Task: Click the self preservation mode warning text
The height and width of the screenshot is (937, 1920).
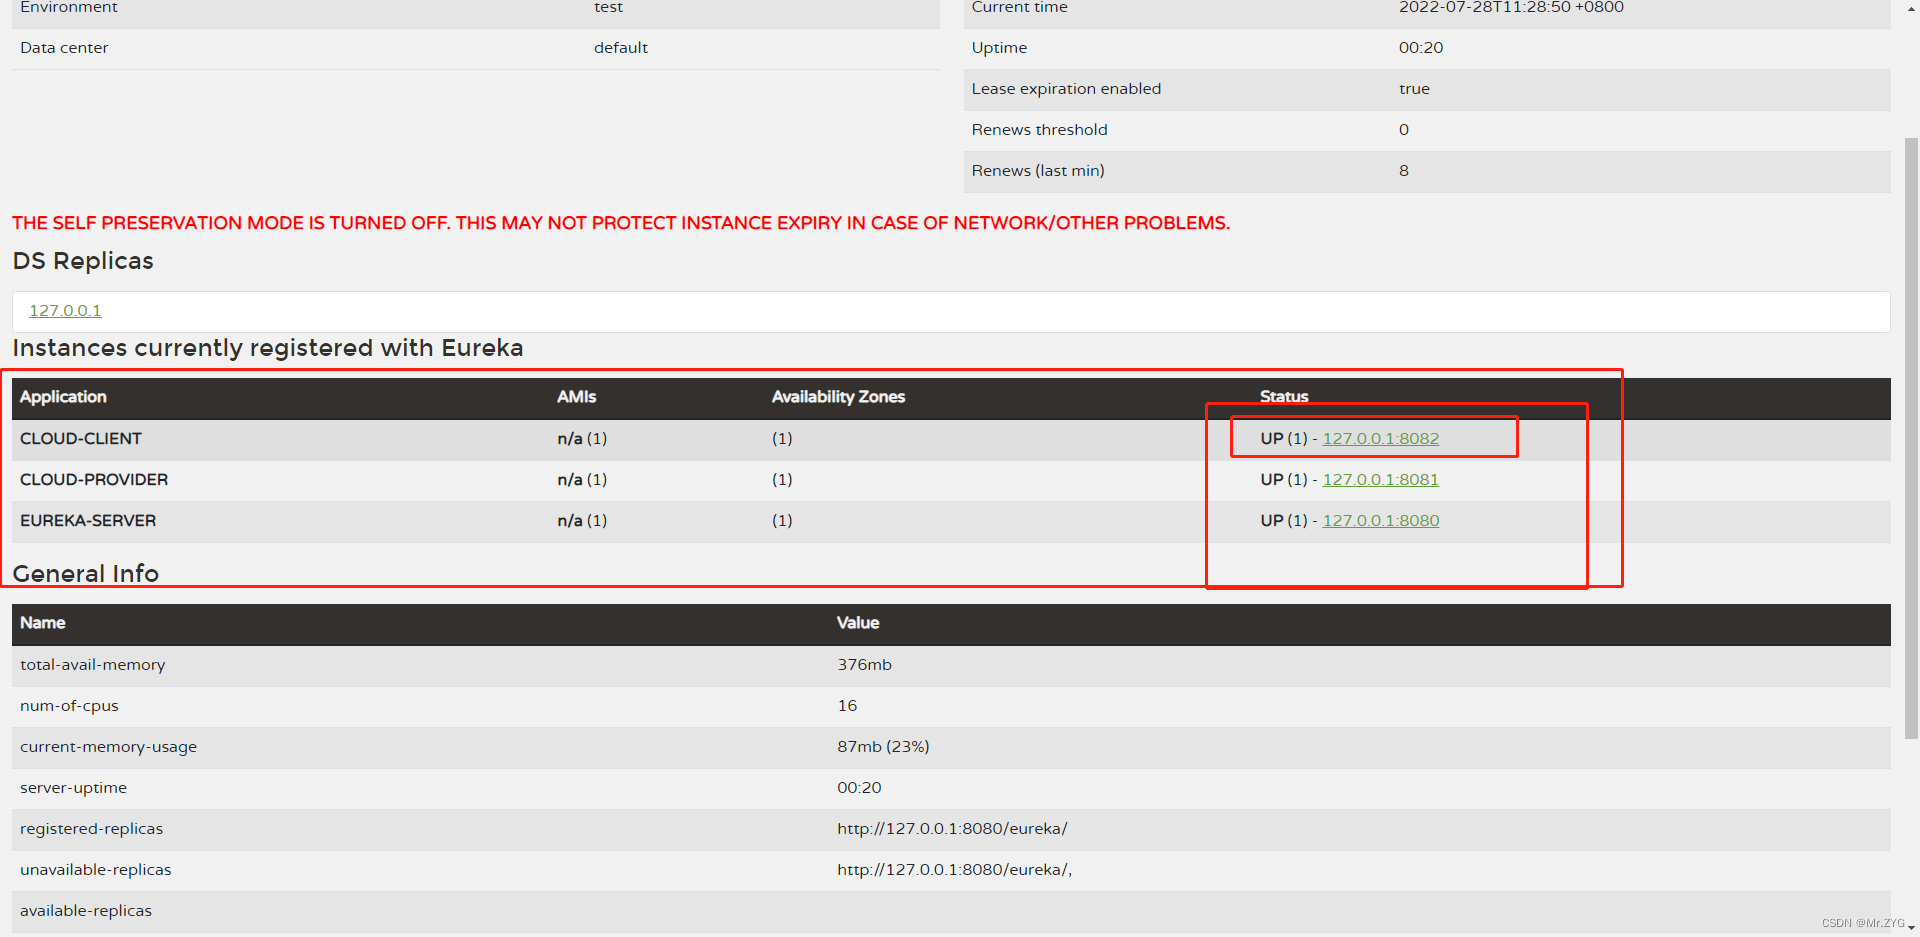Action: (x=621, y=223)
